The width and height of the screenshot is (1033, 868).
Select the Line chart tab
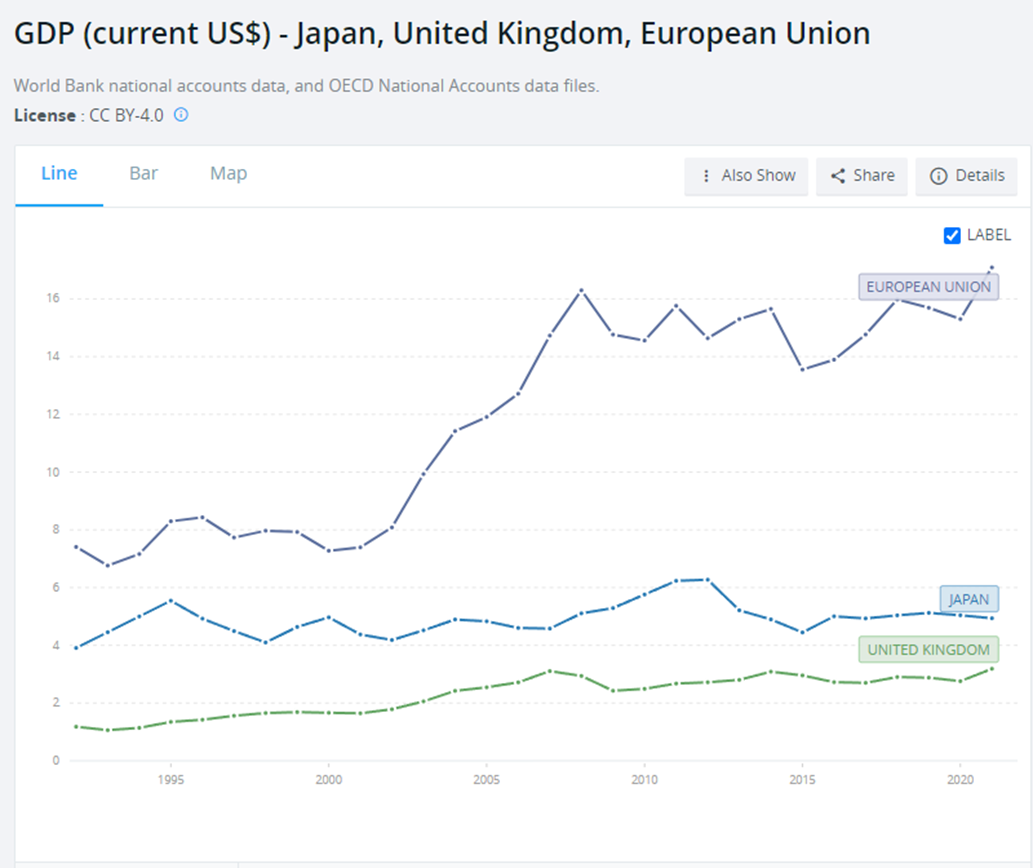pos(59,173)
